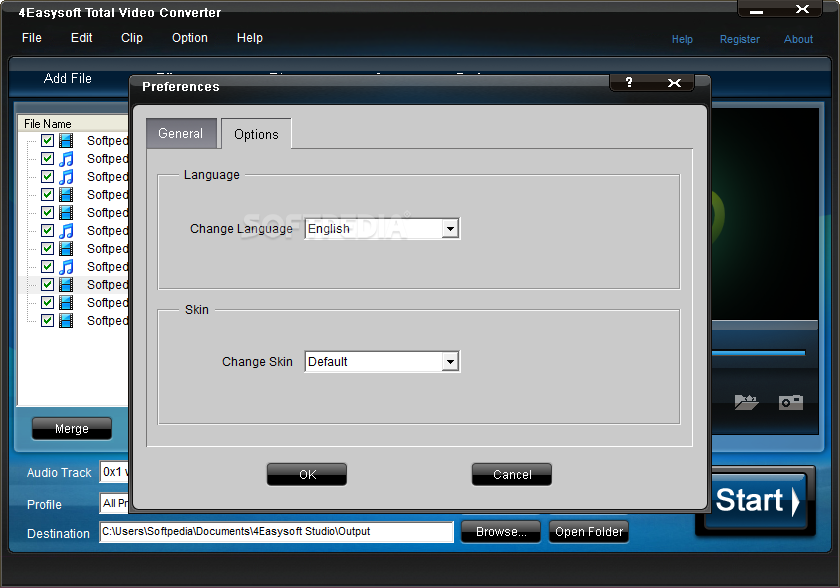Open the Edit menu
Image resolution: width=840 pixels, height=588 pixels.
81,38
